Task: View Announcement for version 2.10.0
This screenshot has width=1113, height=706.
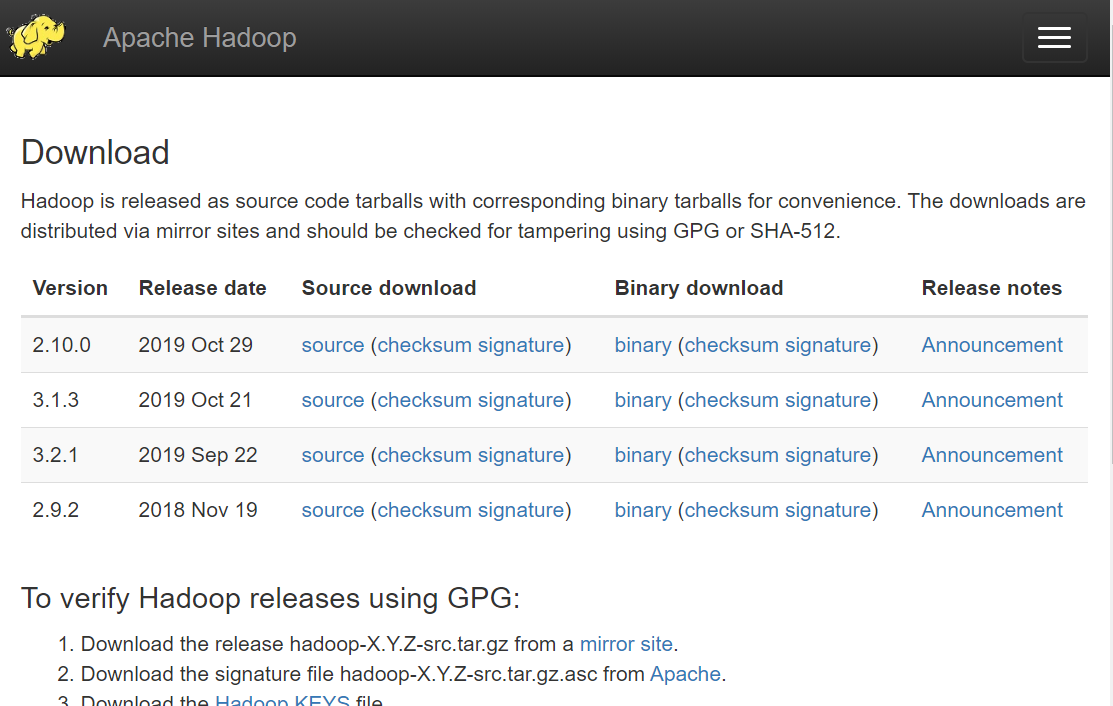Action: [x=992, y=345]
